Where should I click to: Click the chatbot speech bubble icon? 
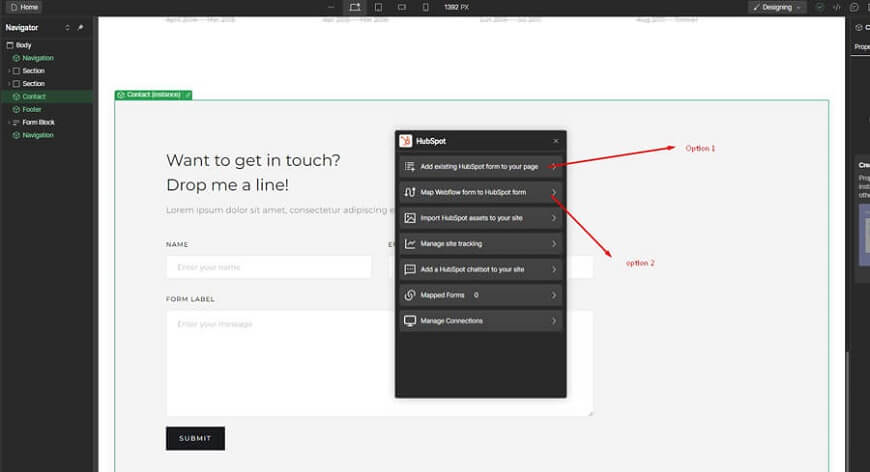tap(409, 269)
